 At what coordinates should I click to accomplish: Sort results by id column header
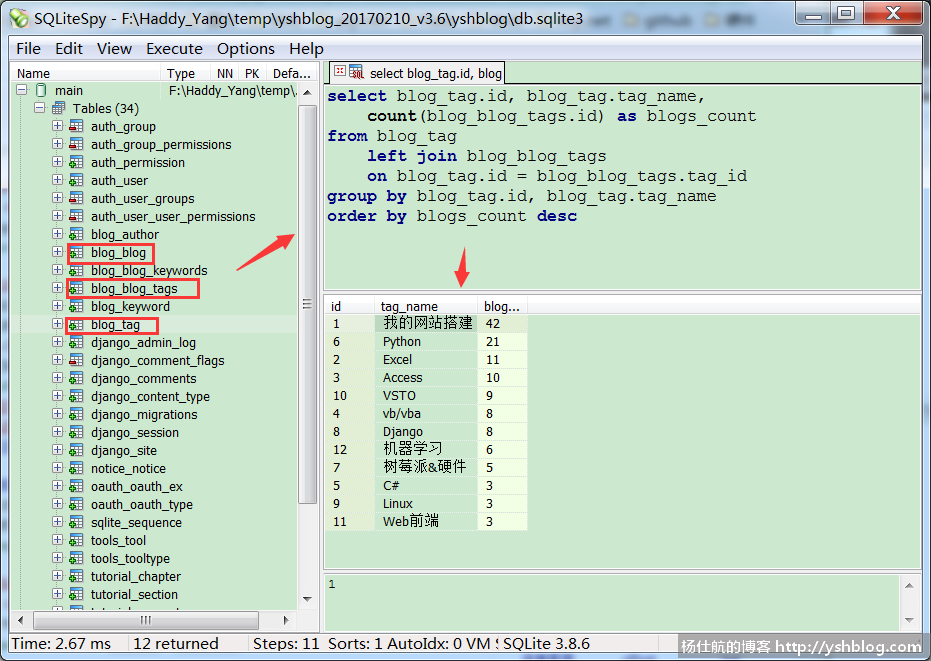click(x=350, y=306)
